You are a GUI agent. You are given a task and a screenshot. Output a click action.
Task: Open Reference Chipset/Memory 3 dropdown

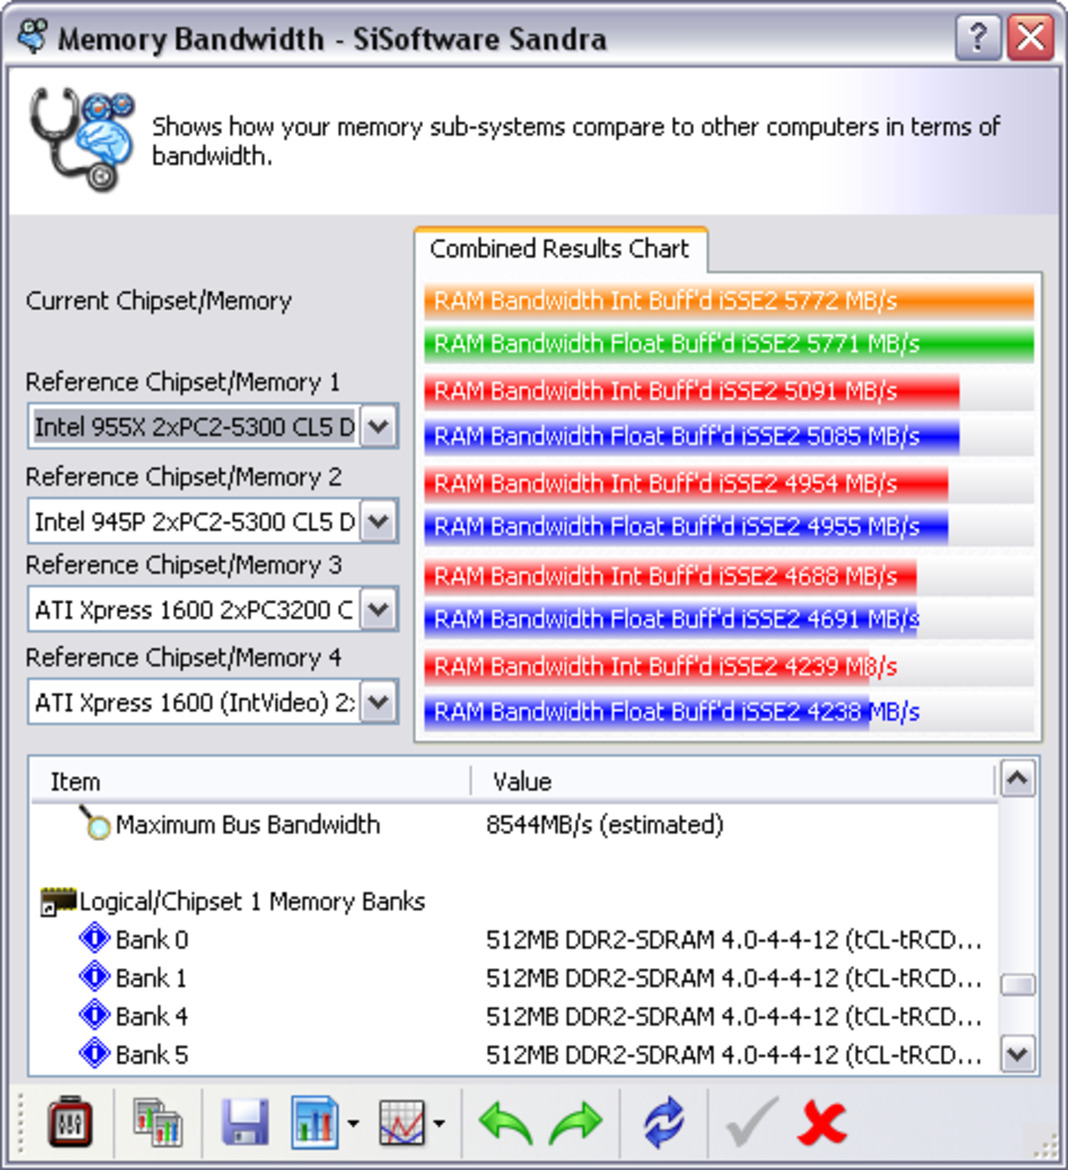tap(378, 610)
